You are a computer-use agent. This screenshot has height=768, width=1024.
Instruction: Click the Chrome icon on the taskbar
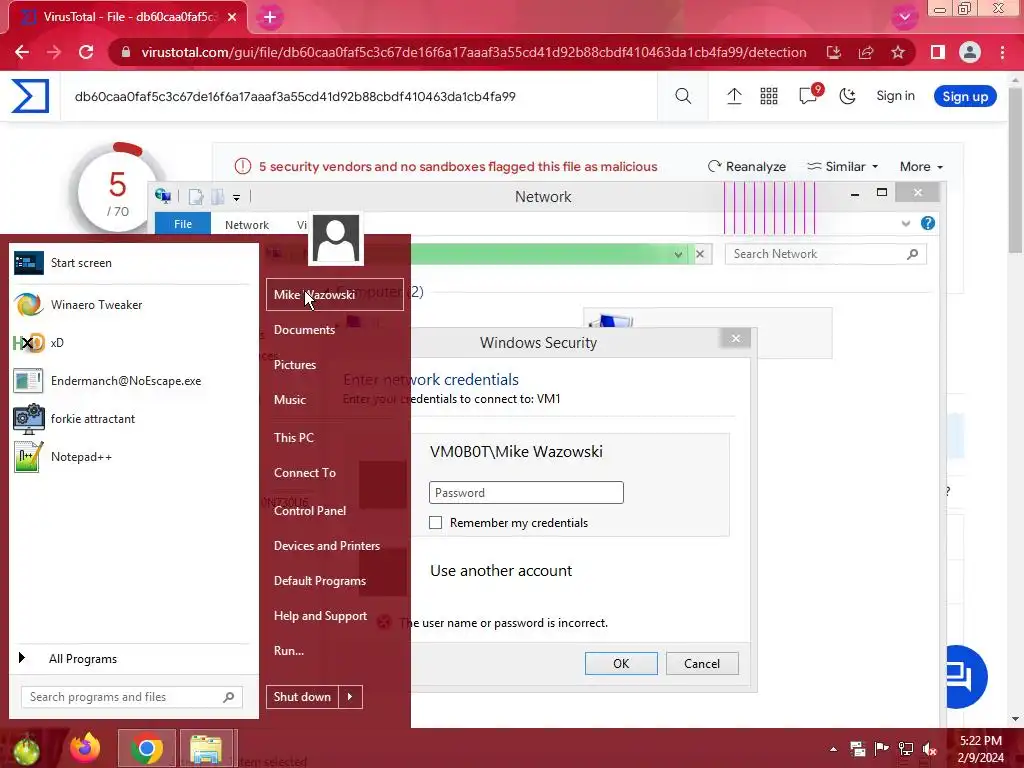click(146, 748)
